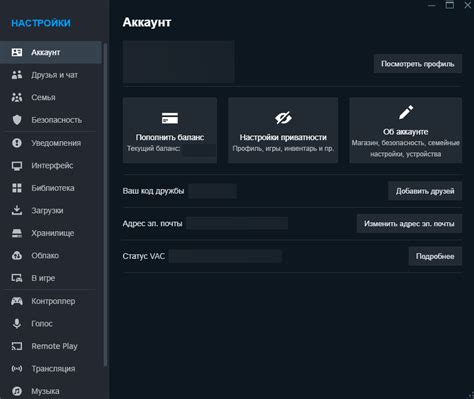Click the В игре overlay icon
The width and height of the screenshot is (474, 399).
17,278
